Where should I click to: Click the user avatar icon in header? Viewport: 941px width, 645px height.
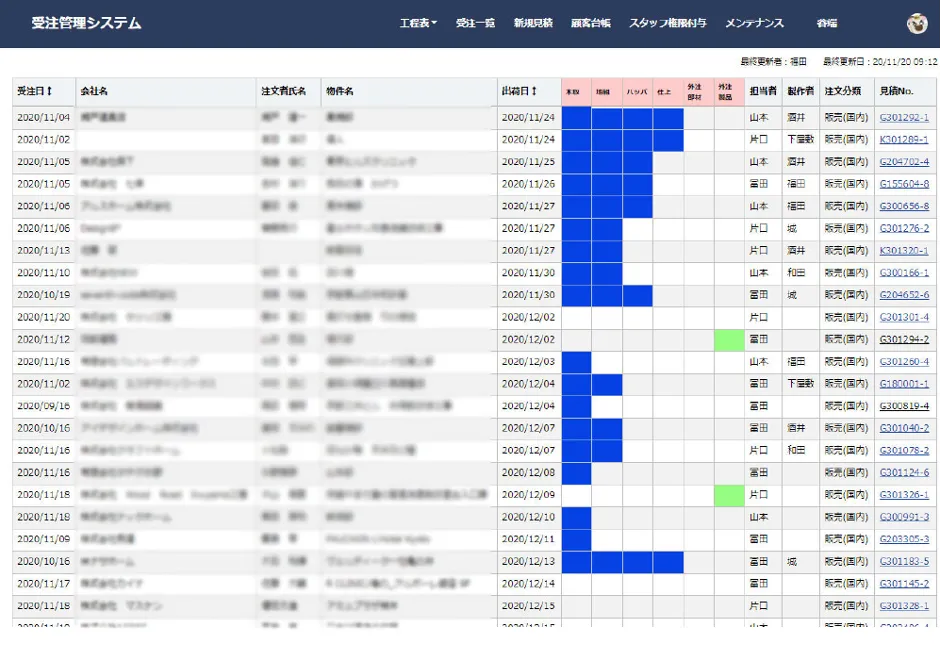click(x=916, y=23)
